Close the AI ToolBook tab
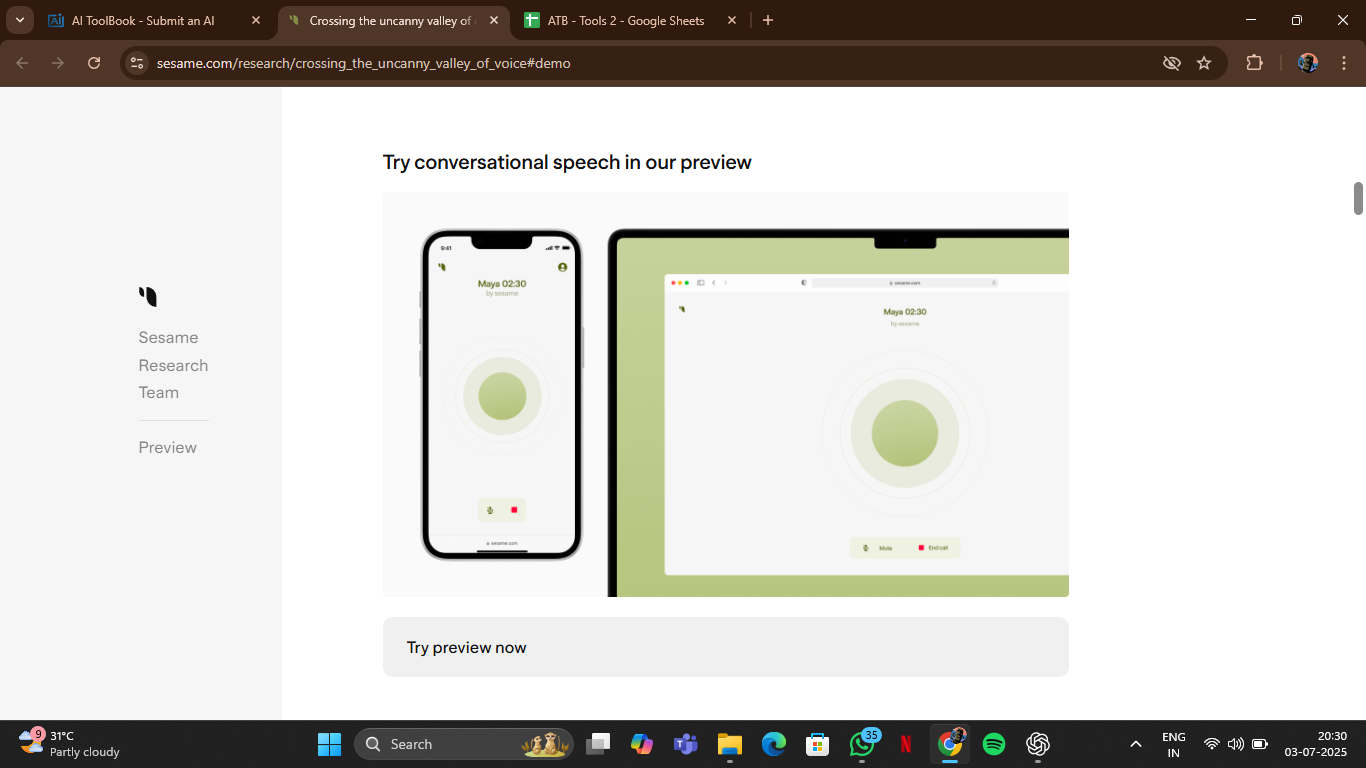This screenshot has height=768, width=1366. pos(256,20)
